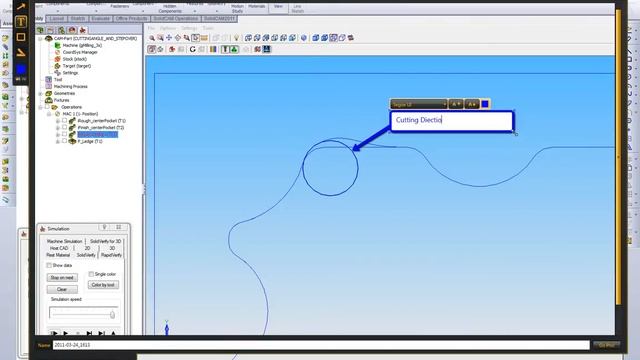This screenshot has width=640, height=360.
Task: Open the font name dropdown above text box
Action: (x=419, y=104)
